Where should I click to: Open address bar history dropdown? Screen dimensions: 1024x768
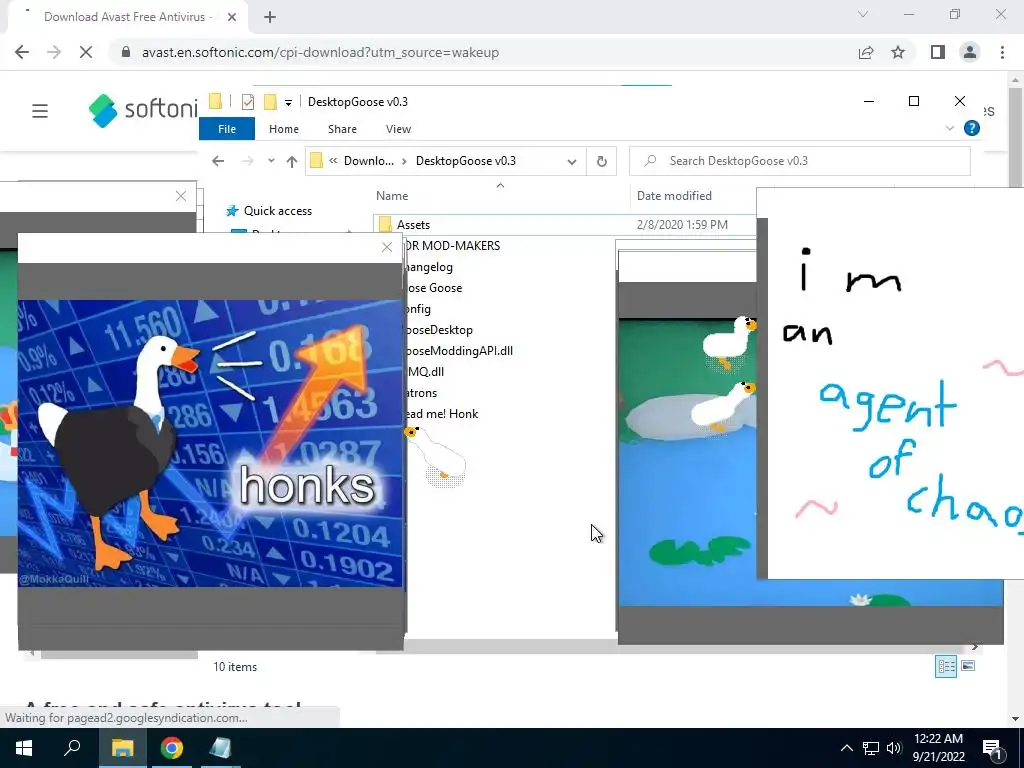point(571,161)
